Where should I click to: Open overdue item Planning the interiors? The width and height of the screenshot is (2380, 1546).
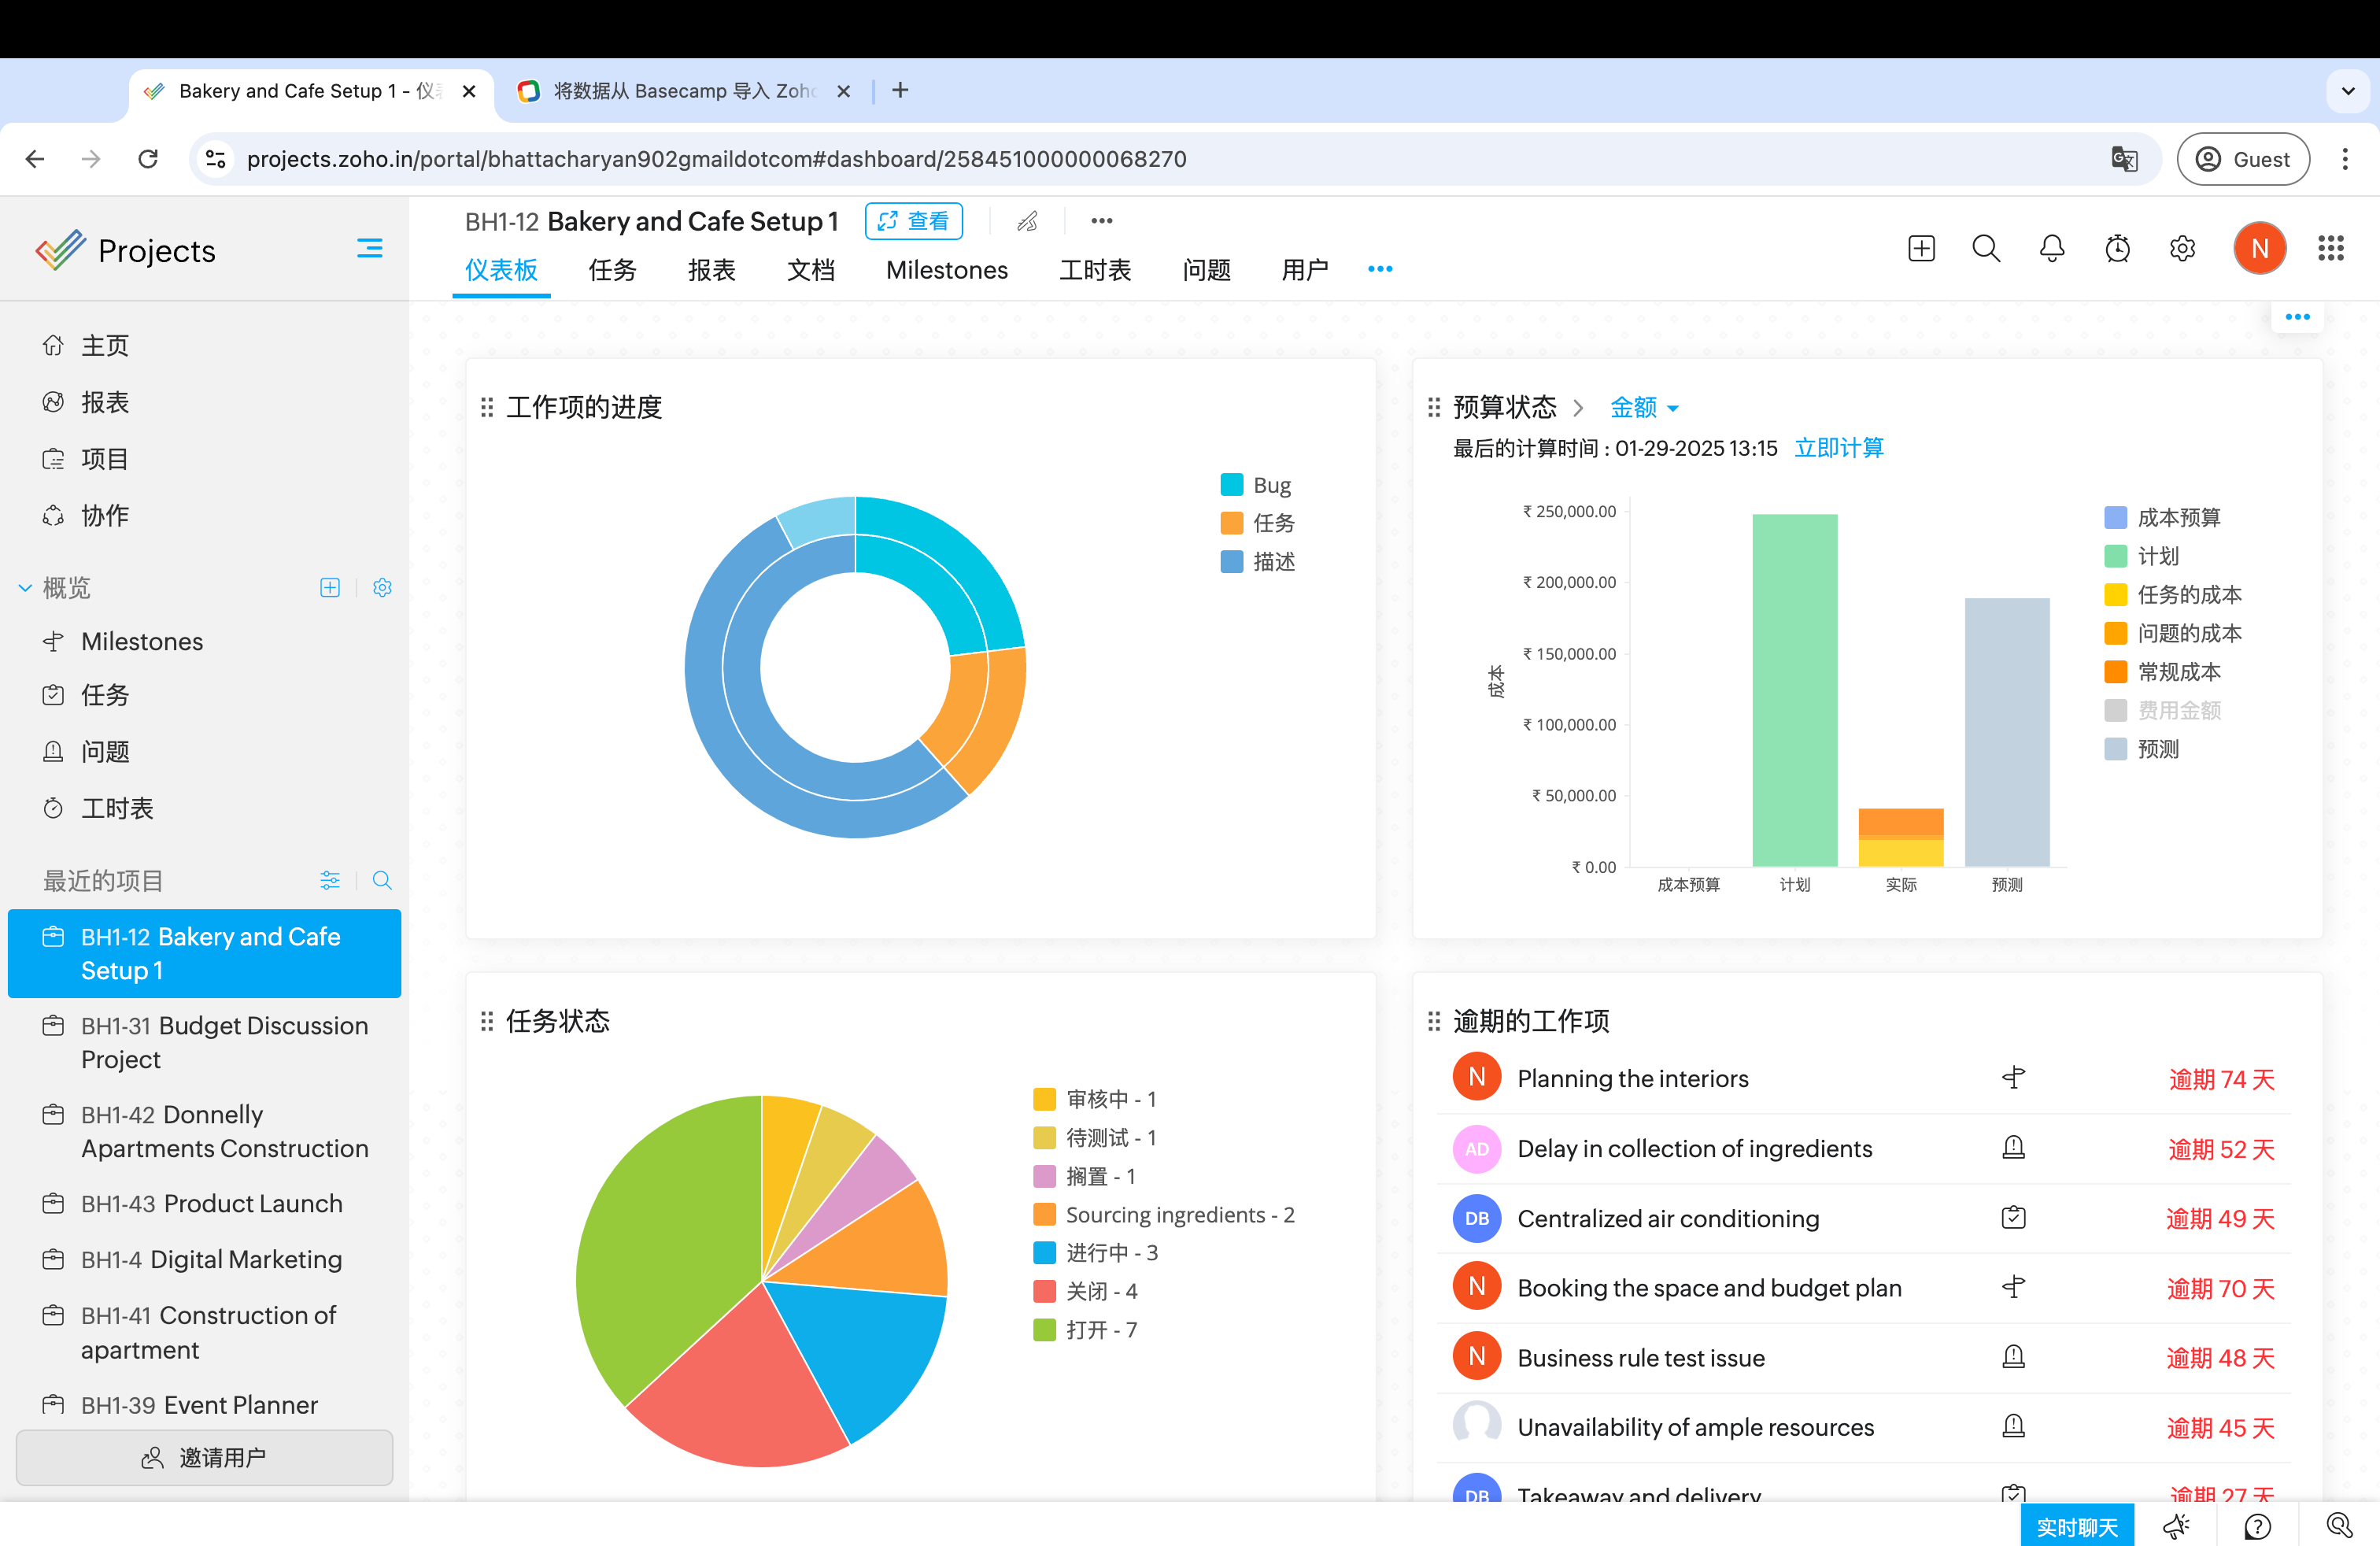(x=1632, y=1078)
